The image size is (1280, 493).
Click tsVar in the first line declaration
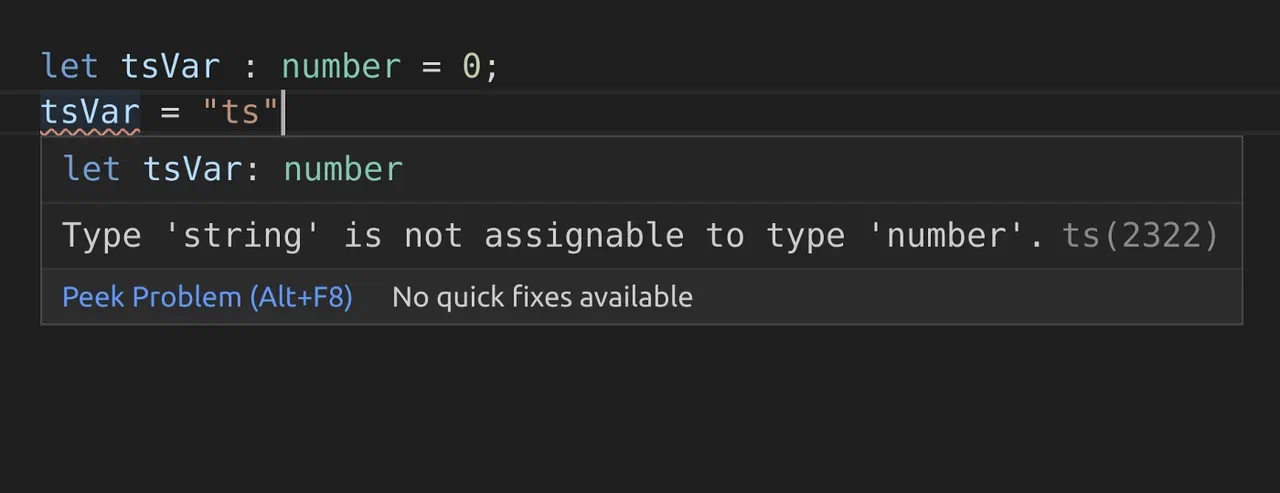coord(170,67)
